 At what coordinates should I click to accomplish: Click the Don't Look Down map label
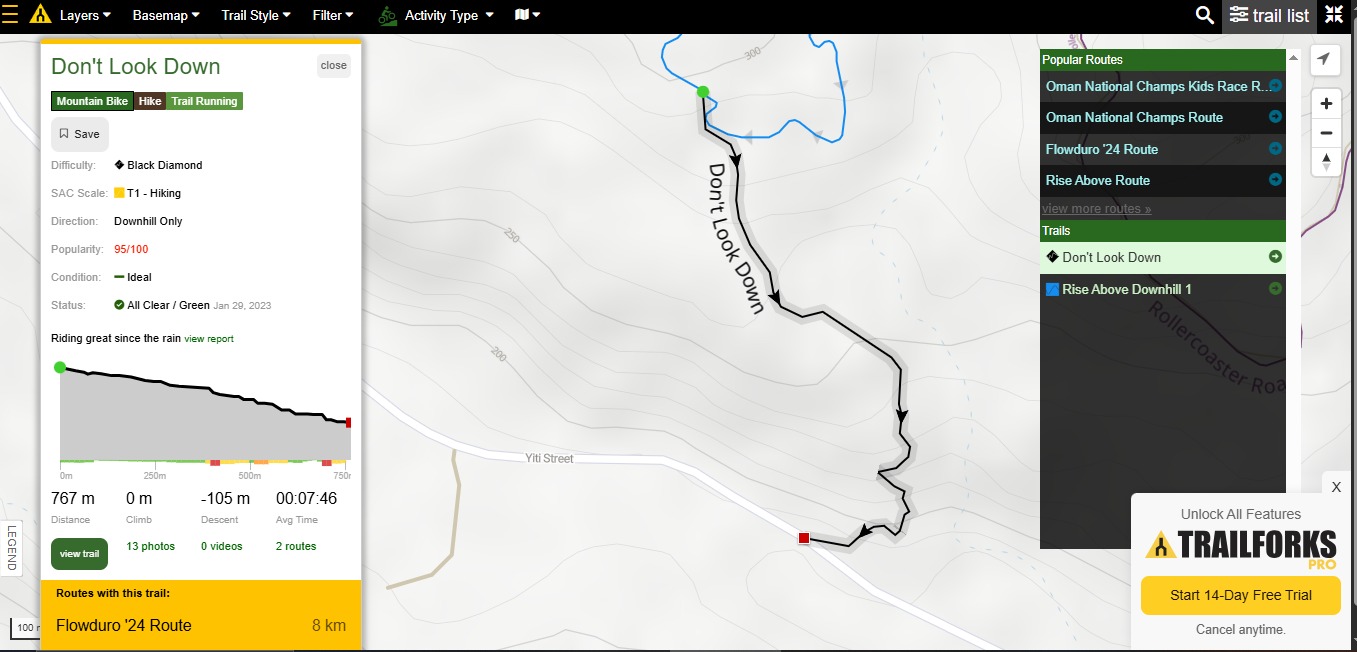pyautogui.click(x=736, y=238)
